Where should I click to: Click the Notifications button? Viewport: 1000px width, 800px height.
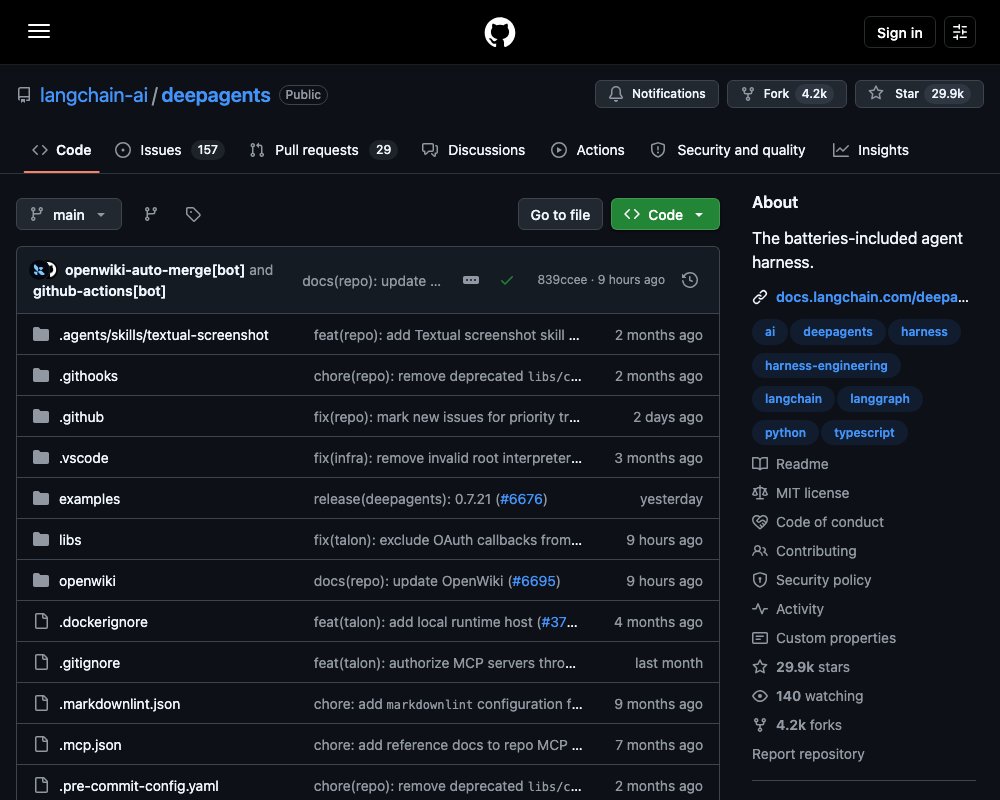pyautogui.click(x=656, y=94)
